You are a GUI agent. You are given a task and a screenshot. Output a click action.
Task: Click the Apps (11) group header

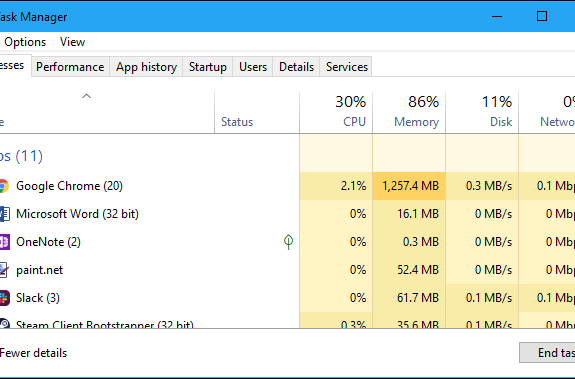[x=21, y=156]
